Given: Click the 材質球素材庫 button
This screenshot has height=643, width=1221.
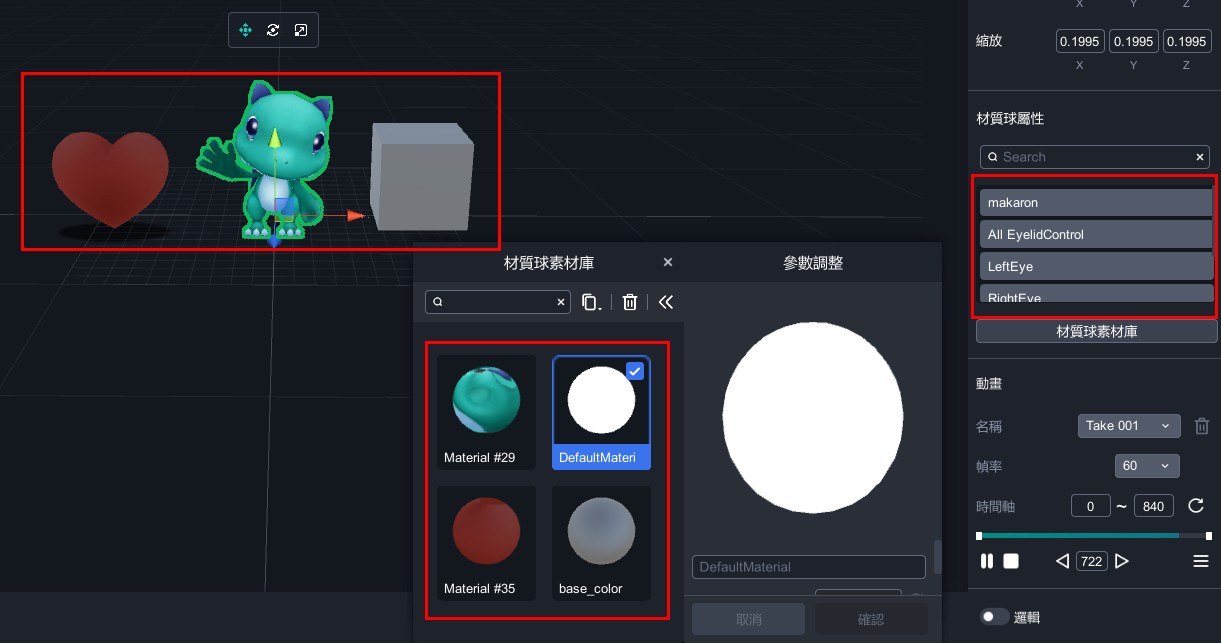Looking at the screenshot, I should [x=1096, y=331].
